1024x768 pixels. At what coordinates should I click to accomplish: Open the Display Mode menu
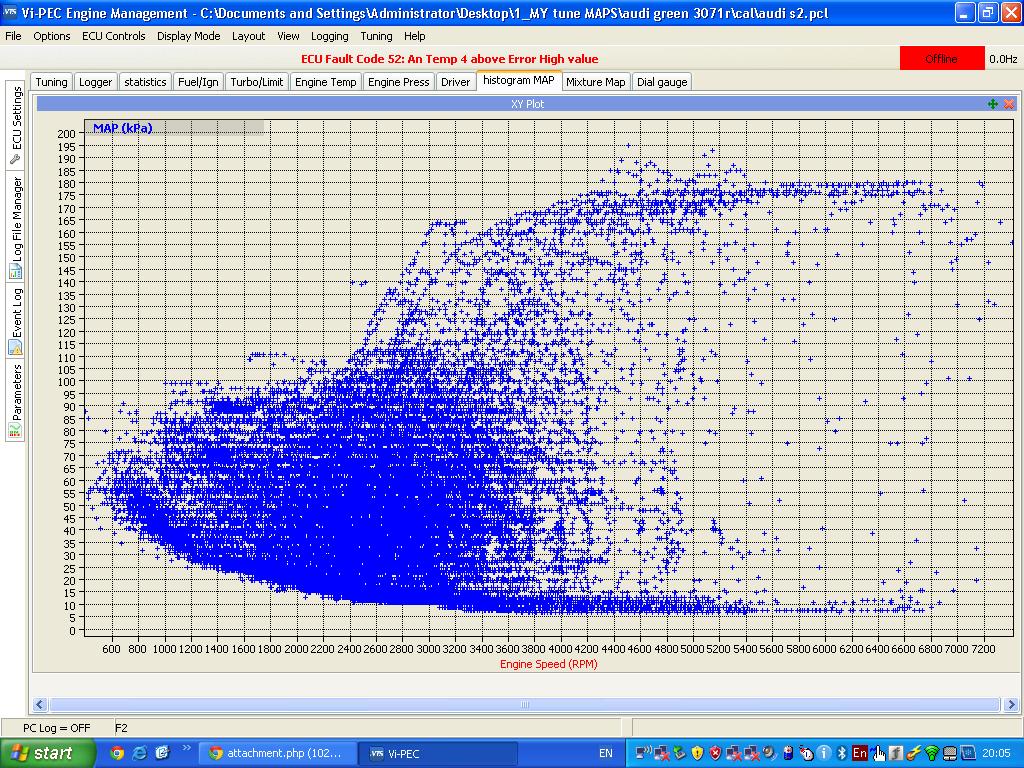click(x=188, y=36)
